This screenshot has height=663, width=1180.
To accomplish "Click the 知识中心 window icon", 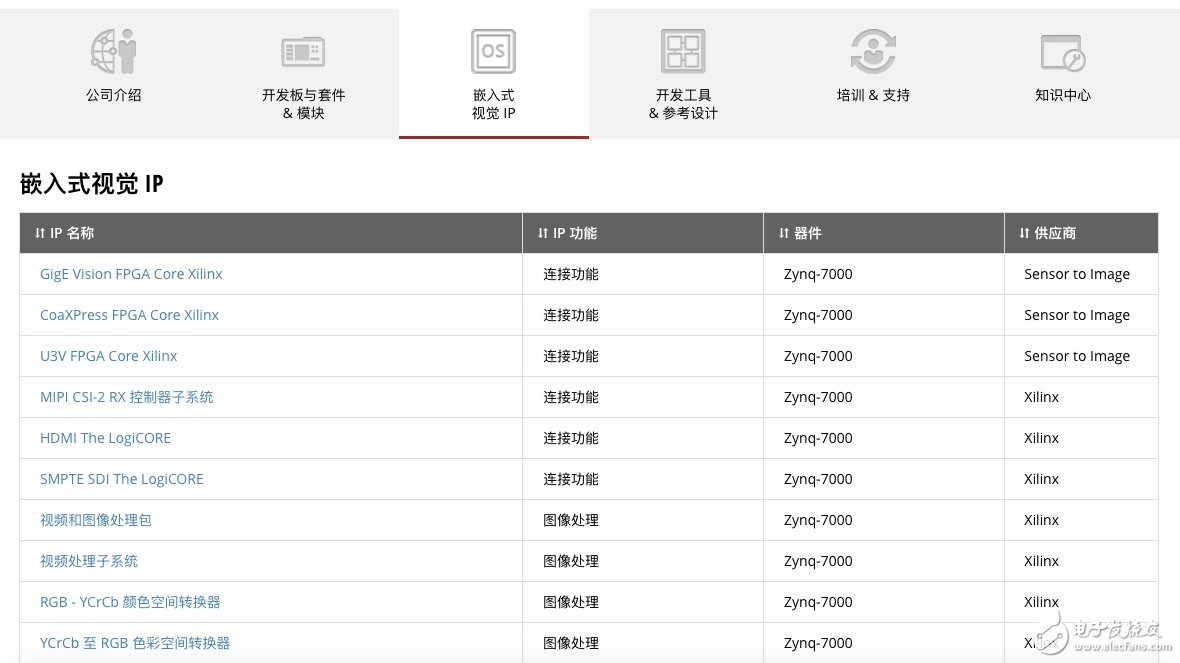I will pyautogui.click(x=1062, y=51).
